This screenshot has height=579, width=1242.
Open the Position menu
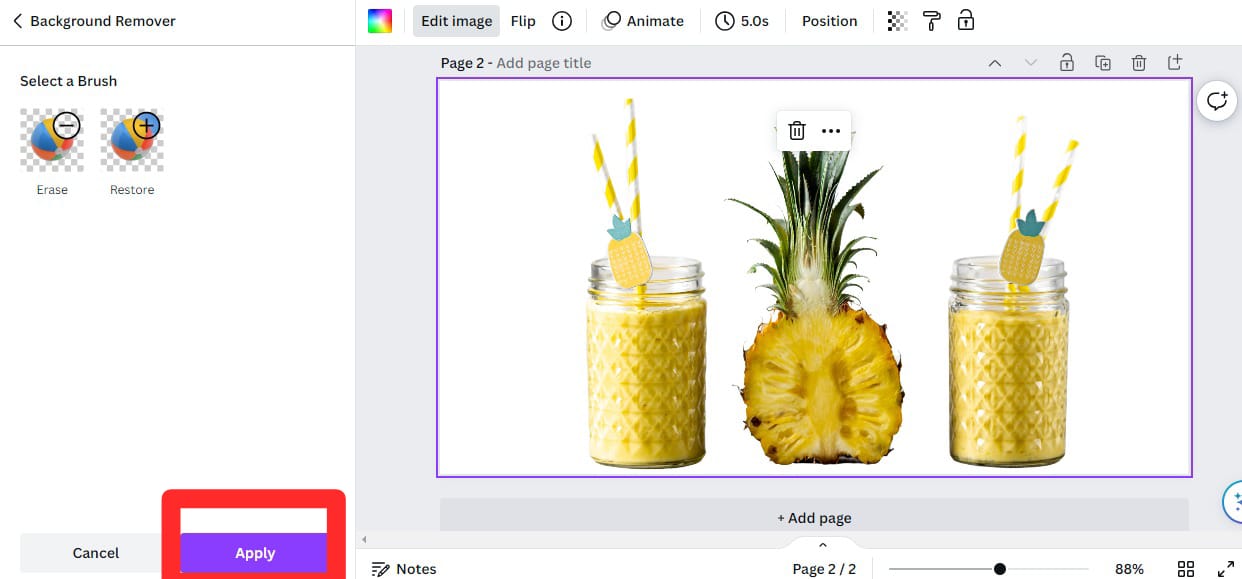pyautogui.click(x=829, y=20)
